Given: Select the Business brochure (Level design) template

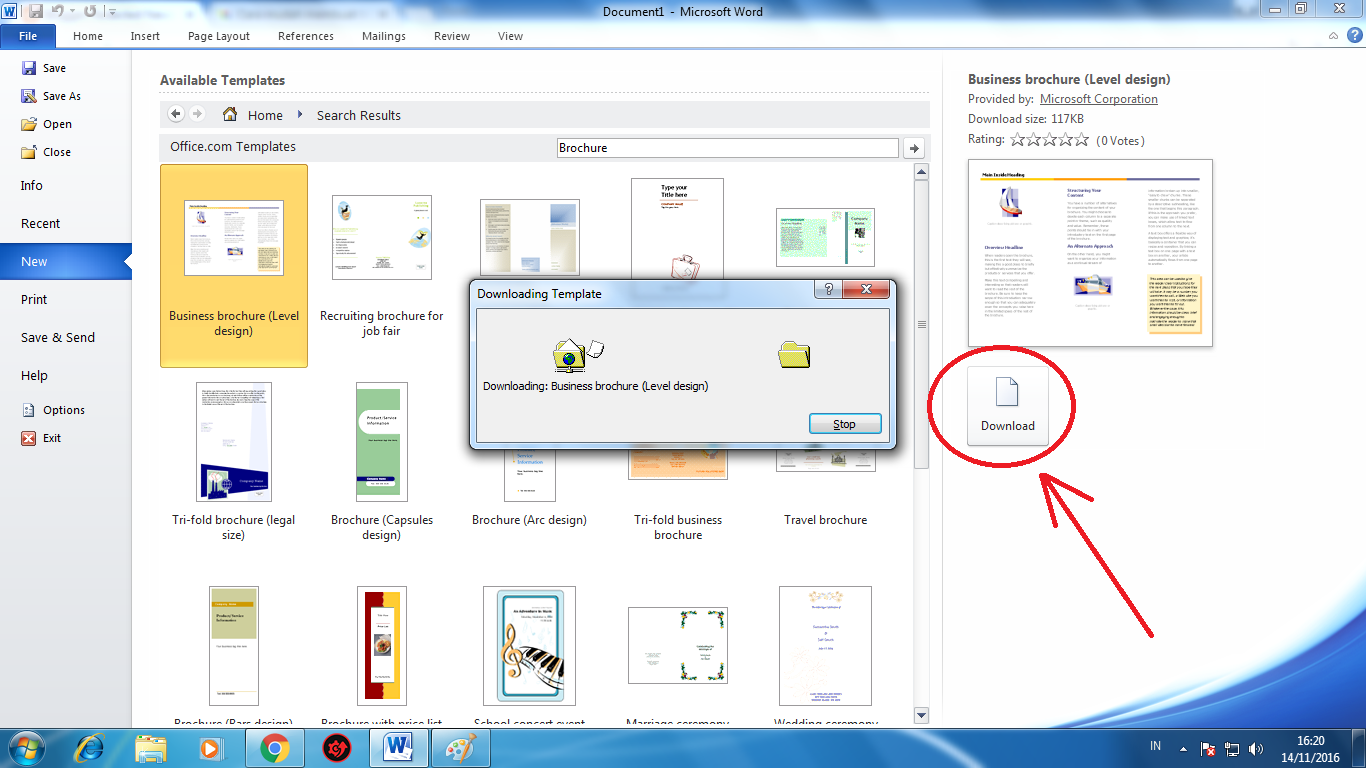Looking at the screenshot, I should click(x=234, y=266).
